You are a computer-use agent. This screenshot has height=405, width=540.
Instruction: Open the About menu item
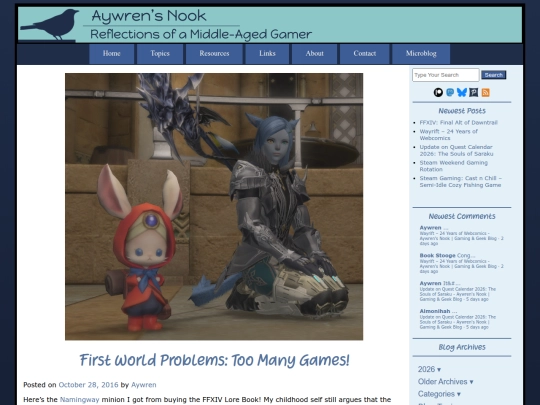314,54
